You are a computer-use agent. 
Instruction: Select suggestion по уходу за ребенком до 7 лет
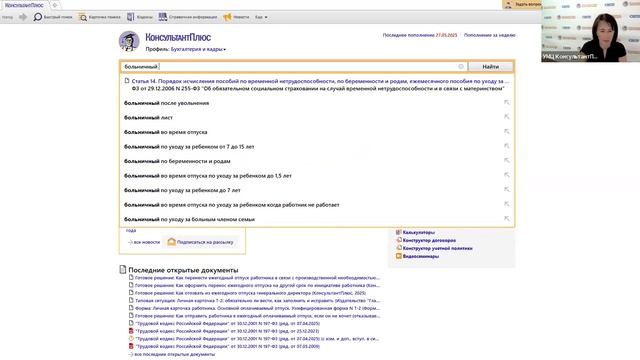(182, 190)
